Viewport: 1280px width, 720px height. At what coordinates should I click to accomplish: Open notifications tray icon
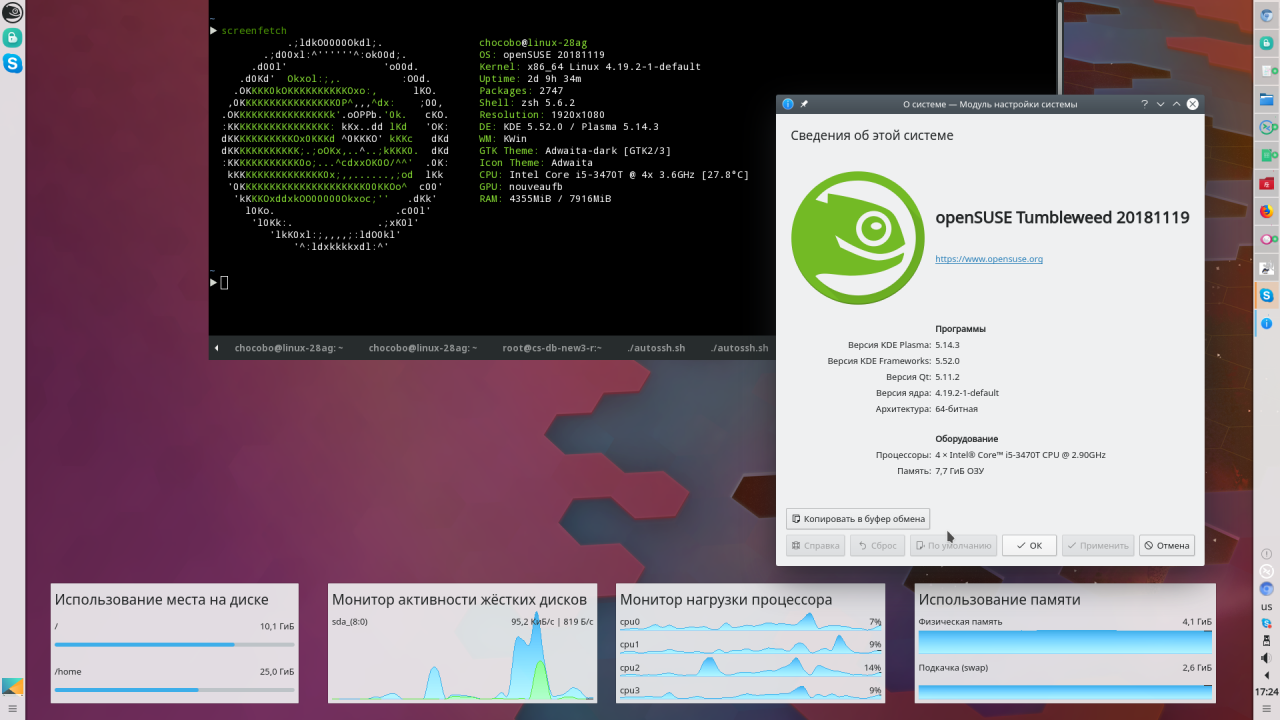point(1266,554)
